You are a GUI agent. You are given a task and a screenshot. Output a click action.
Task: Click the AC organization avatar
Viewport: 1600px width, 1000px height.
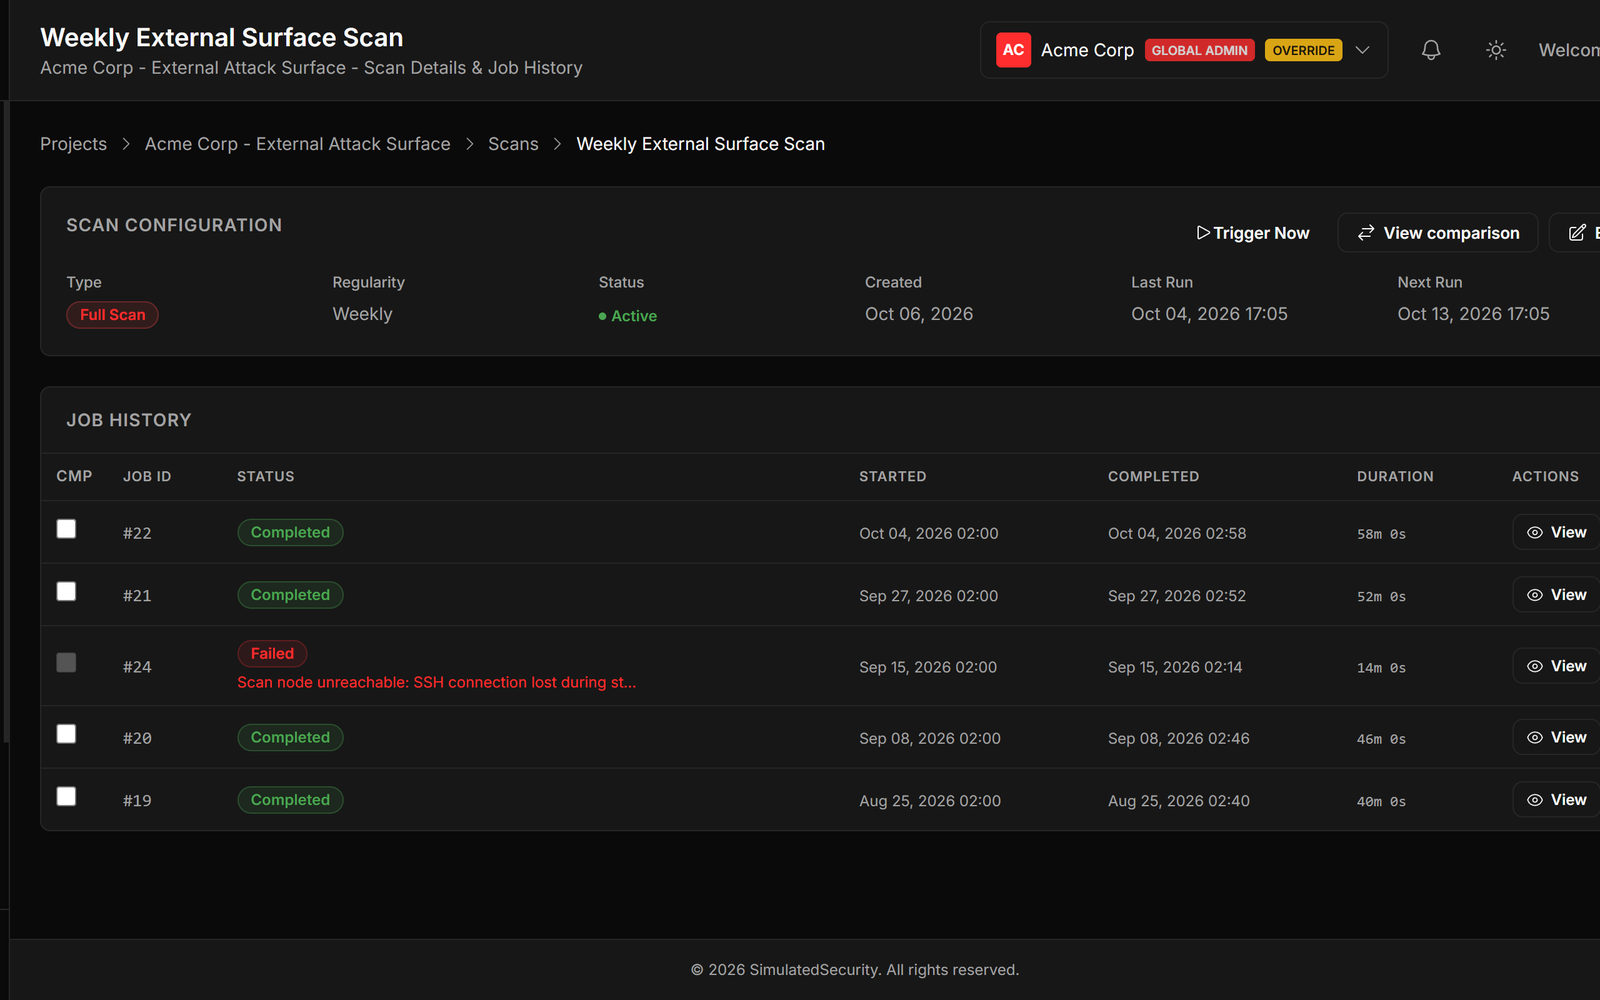(1013, 50)
